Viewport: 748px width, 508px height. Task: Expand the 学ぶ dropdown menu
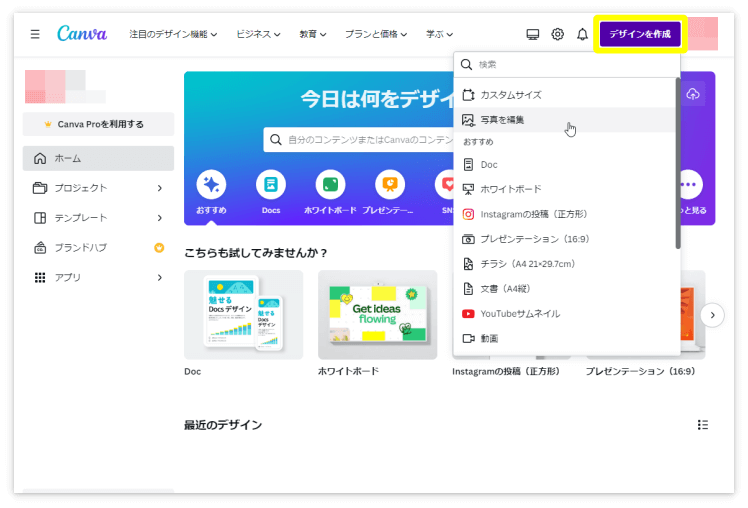(x=439, y=34)
